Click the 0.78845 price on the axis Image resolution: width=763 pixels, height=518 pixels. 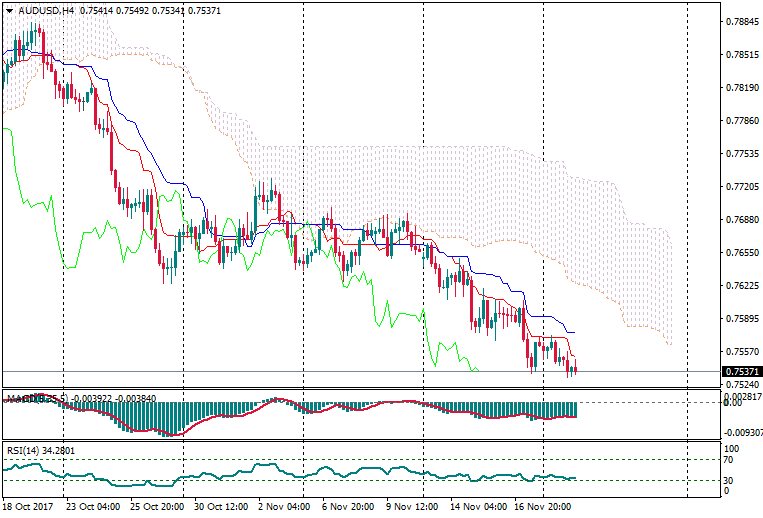[x=741, y=22]
